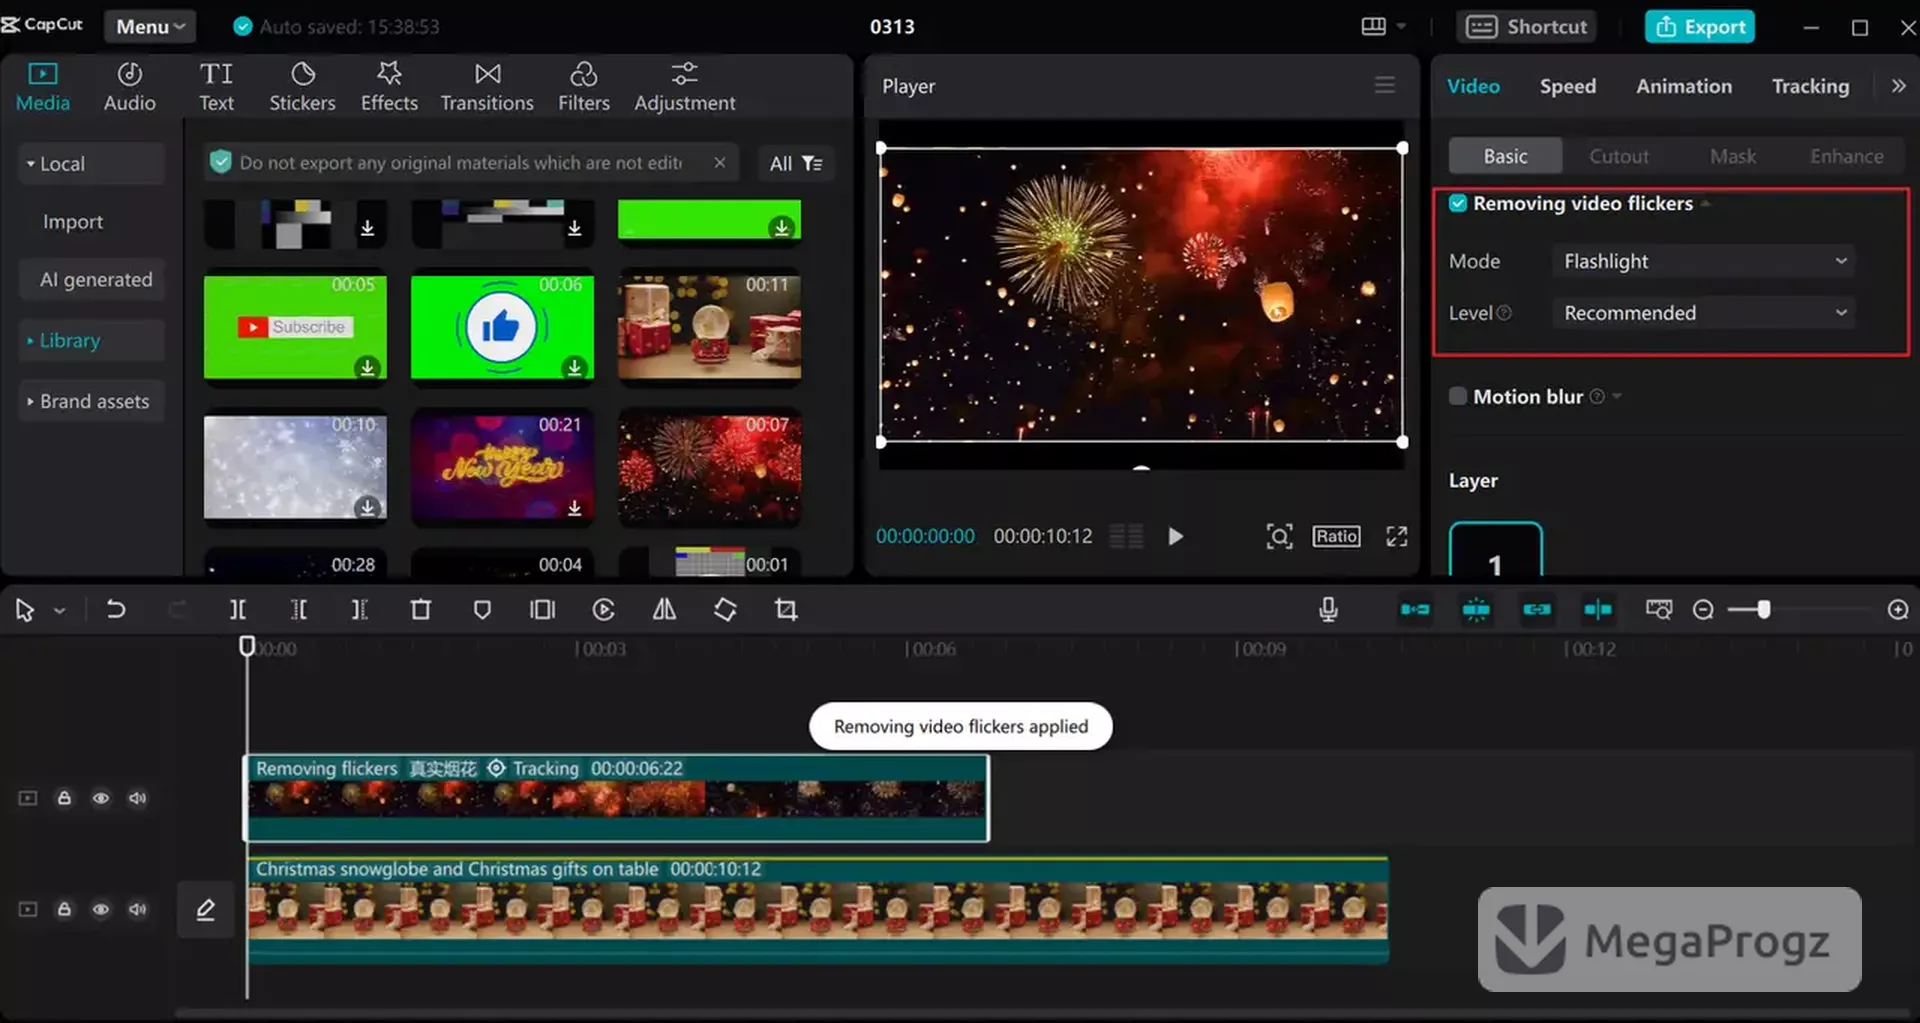The width and height of the screenshot is (1920, 1023).
Task: Click the Freeze frame icon
Action: (x=543, y=609)
